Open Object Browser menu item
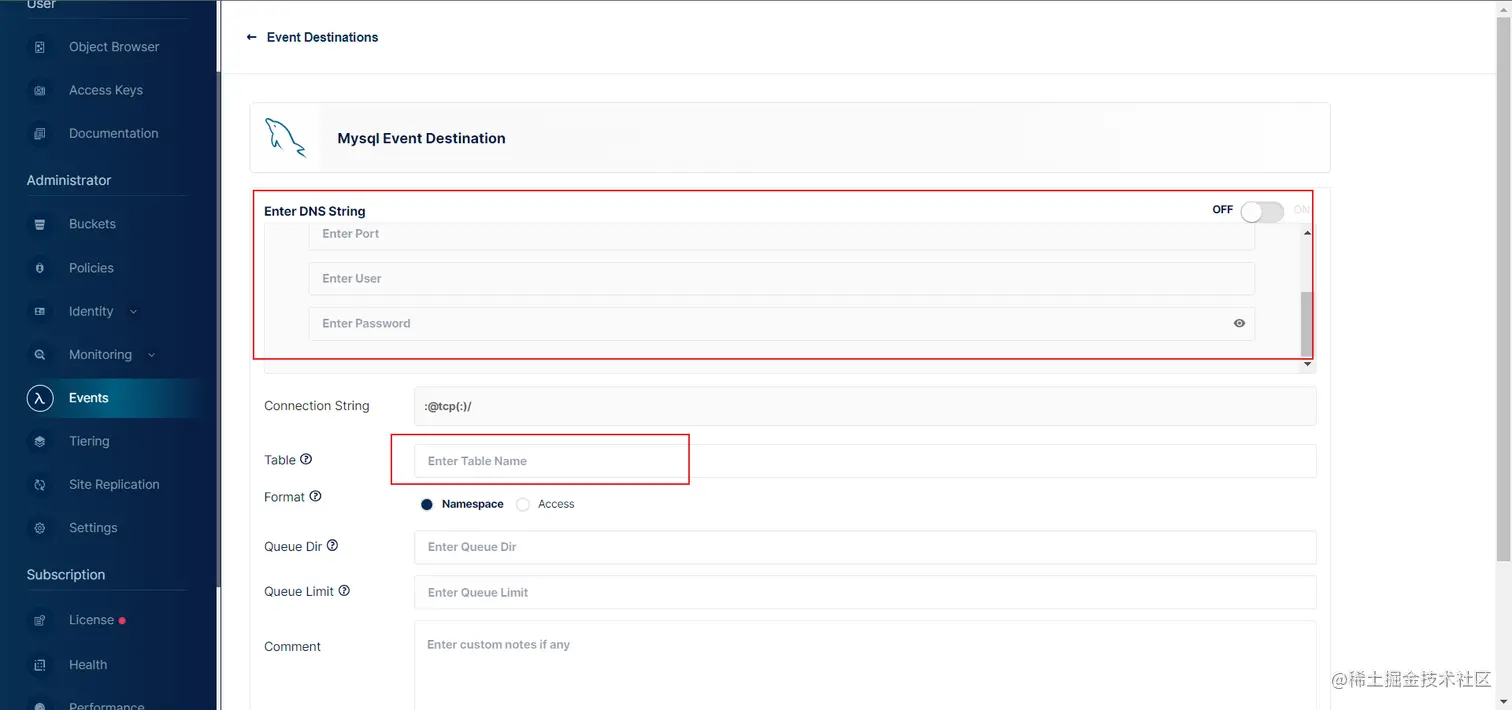Viewport: 1512px width, 710px height. (114, 47)
